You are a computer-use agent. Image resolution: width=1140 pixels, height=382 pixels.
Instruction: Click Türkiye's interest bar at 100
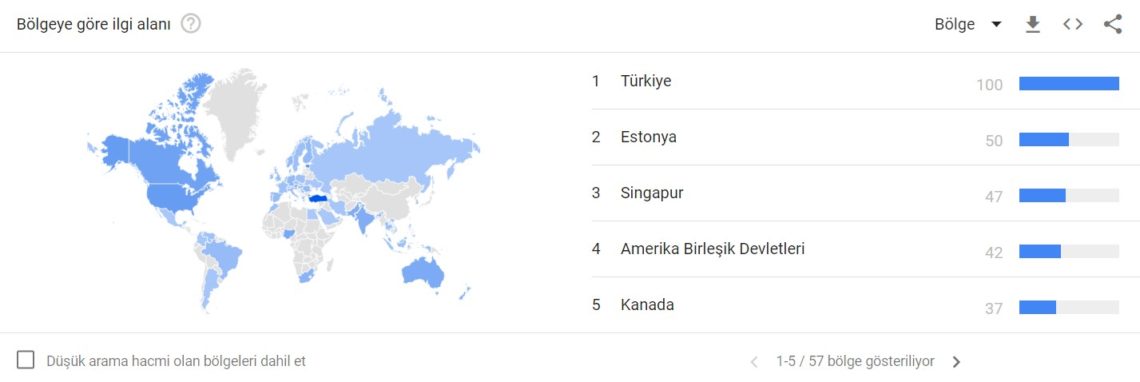click(x=1069, y=84)
